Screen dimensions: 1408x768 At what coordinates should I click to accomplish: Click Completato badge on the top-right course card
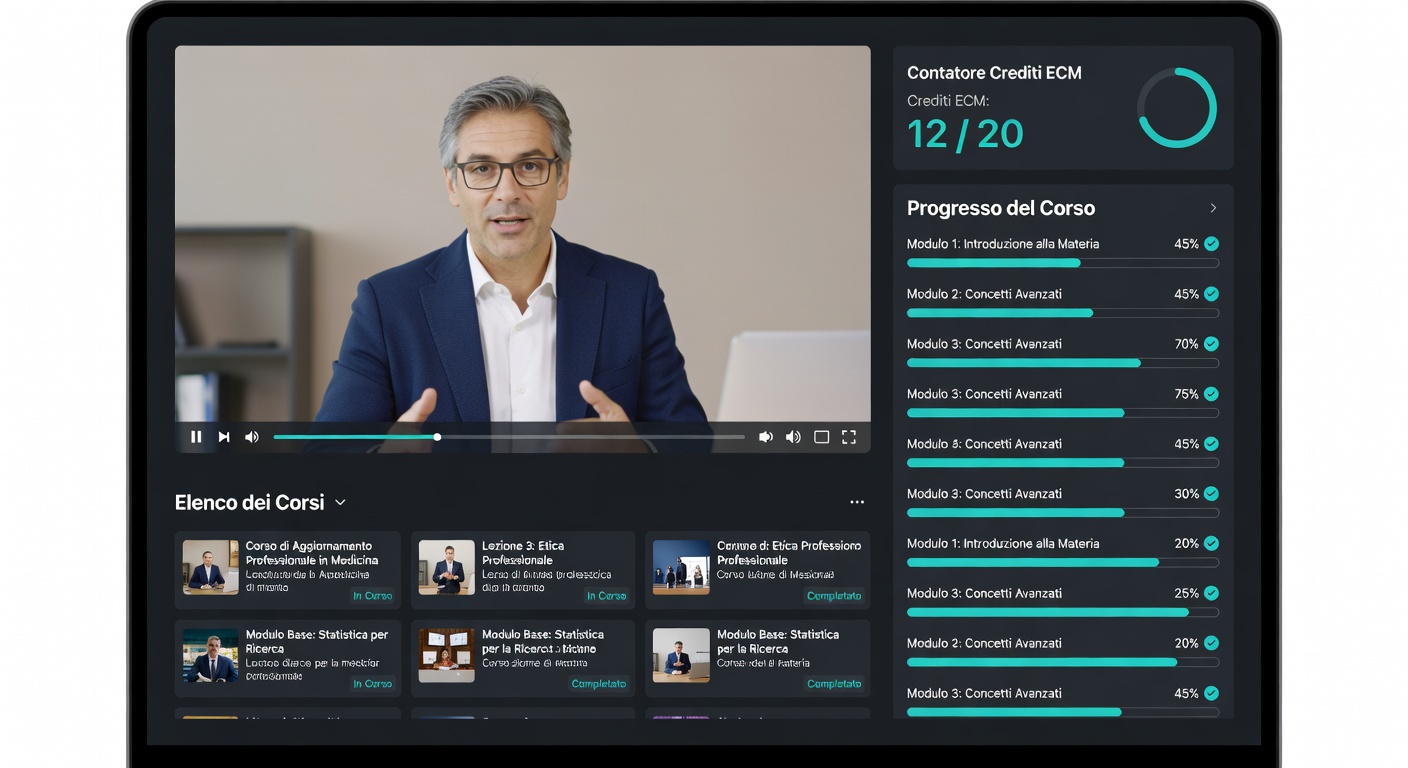(x=833, y=596)
